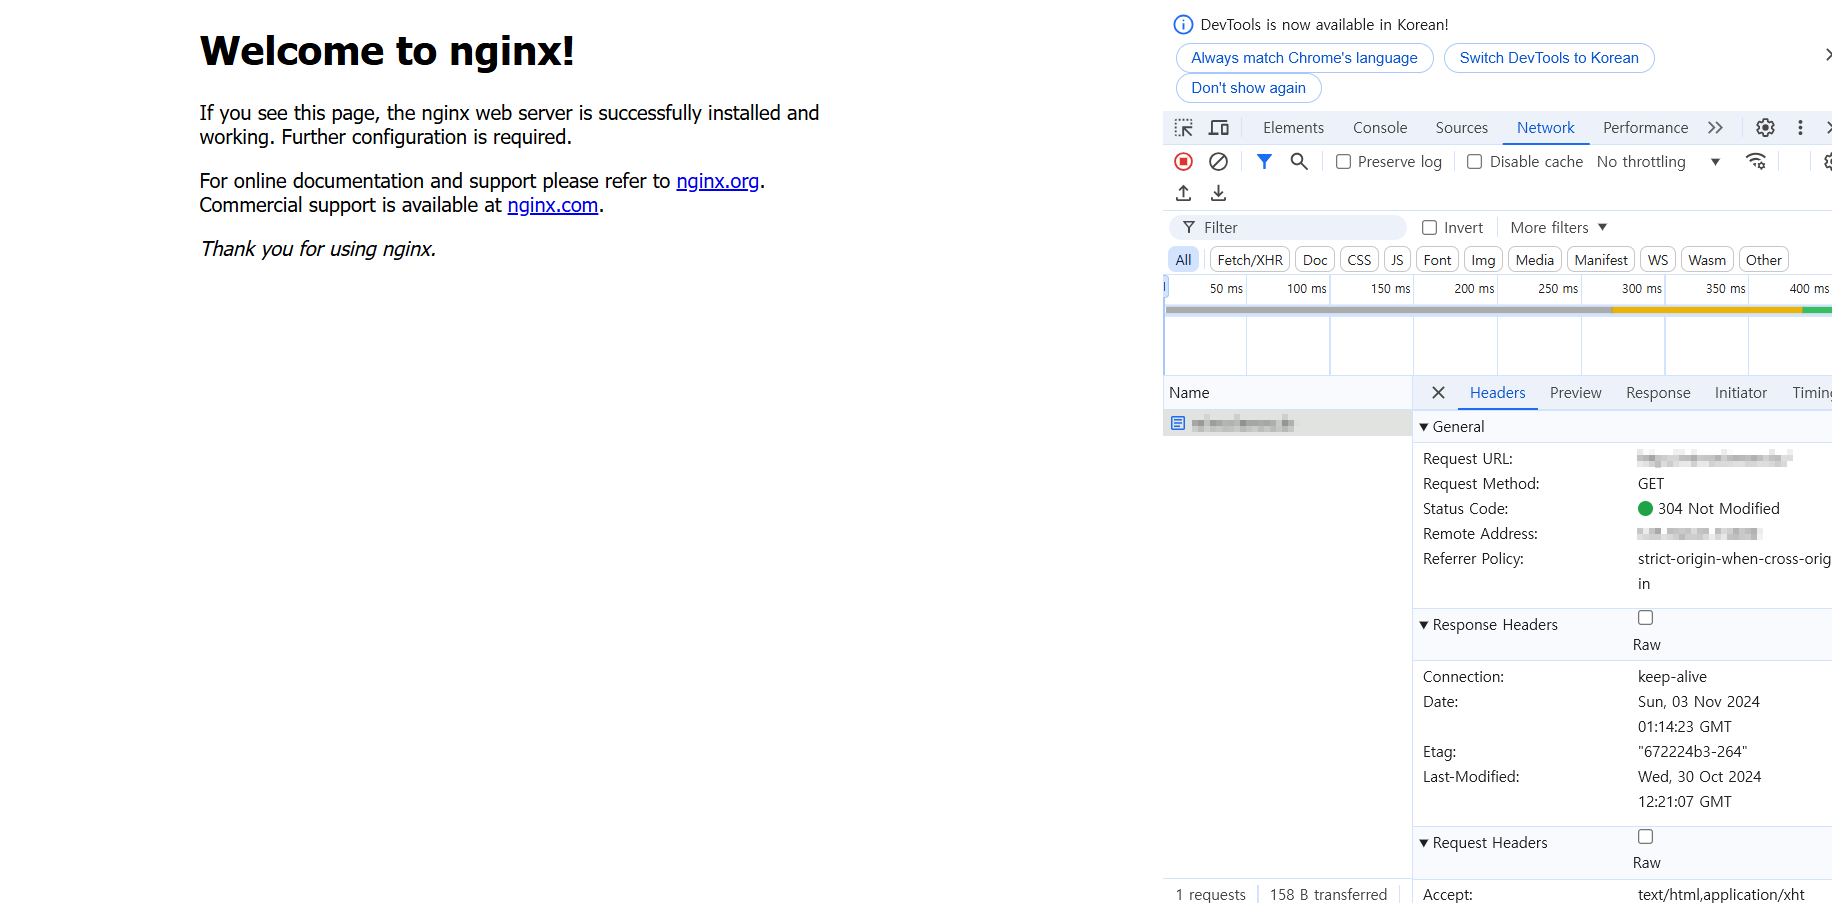
Task: Close the request details pane
Action: click(1438, 393)
